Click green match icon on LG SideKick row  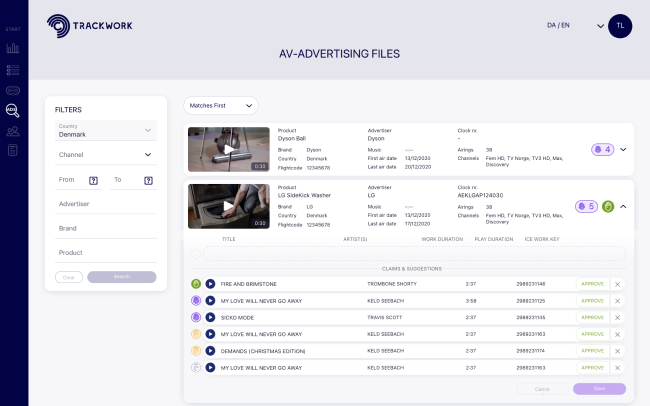pos(608,206)
